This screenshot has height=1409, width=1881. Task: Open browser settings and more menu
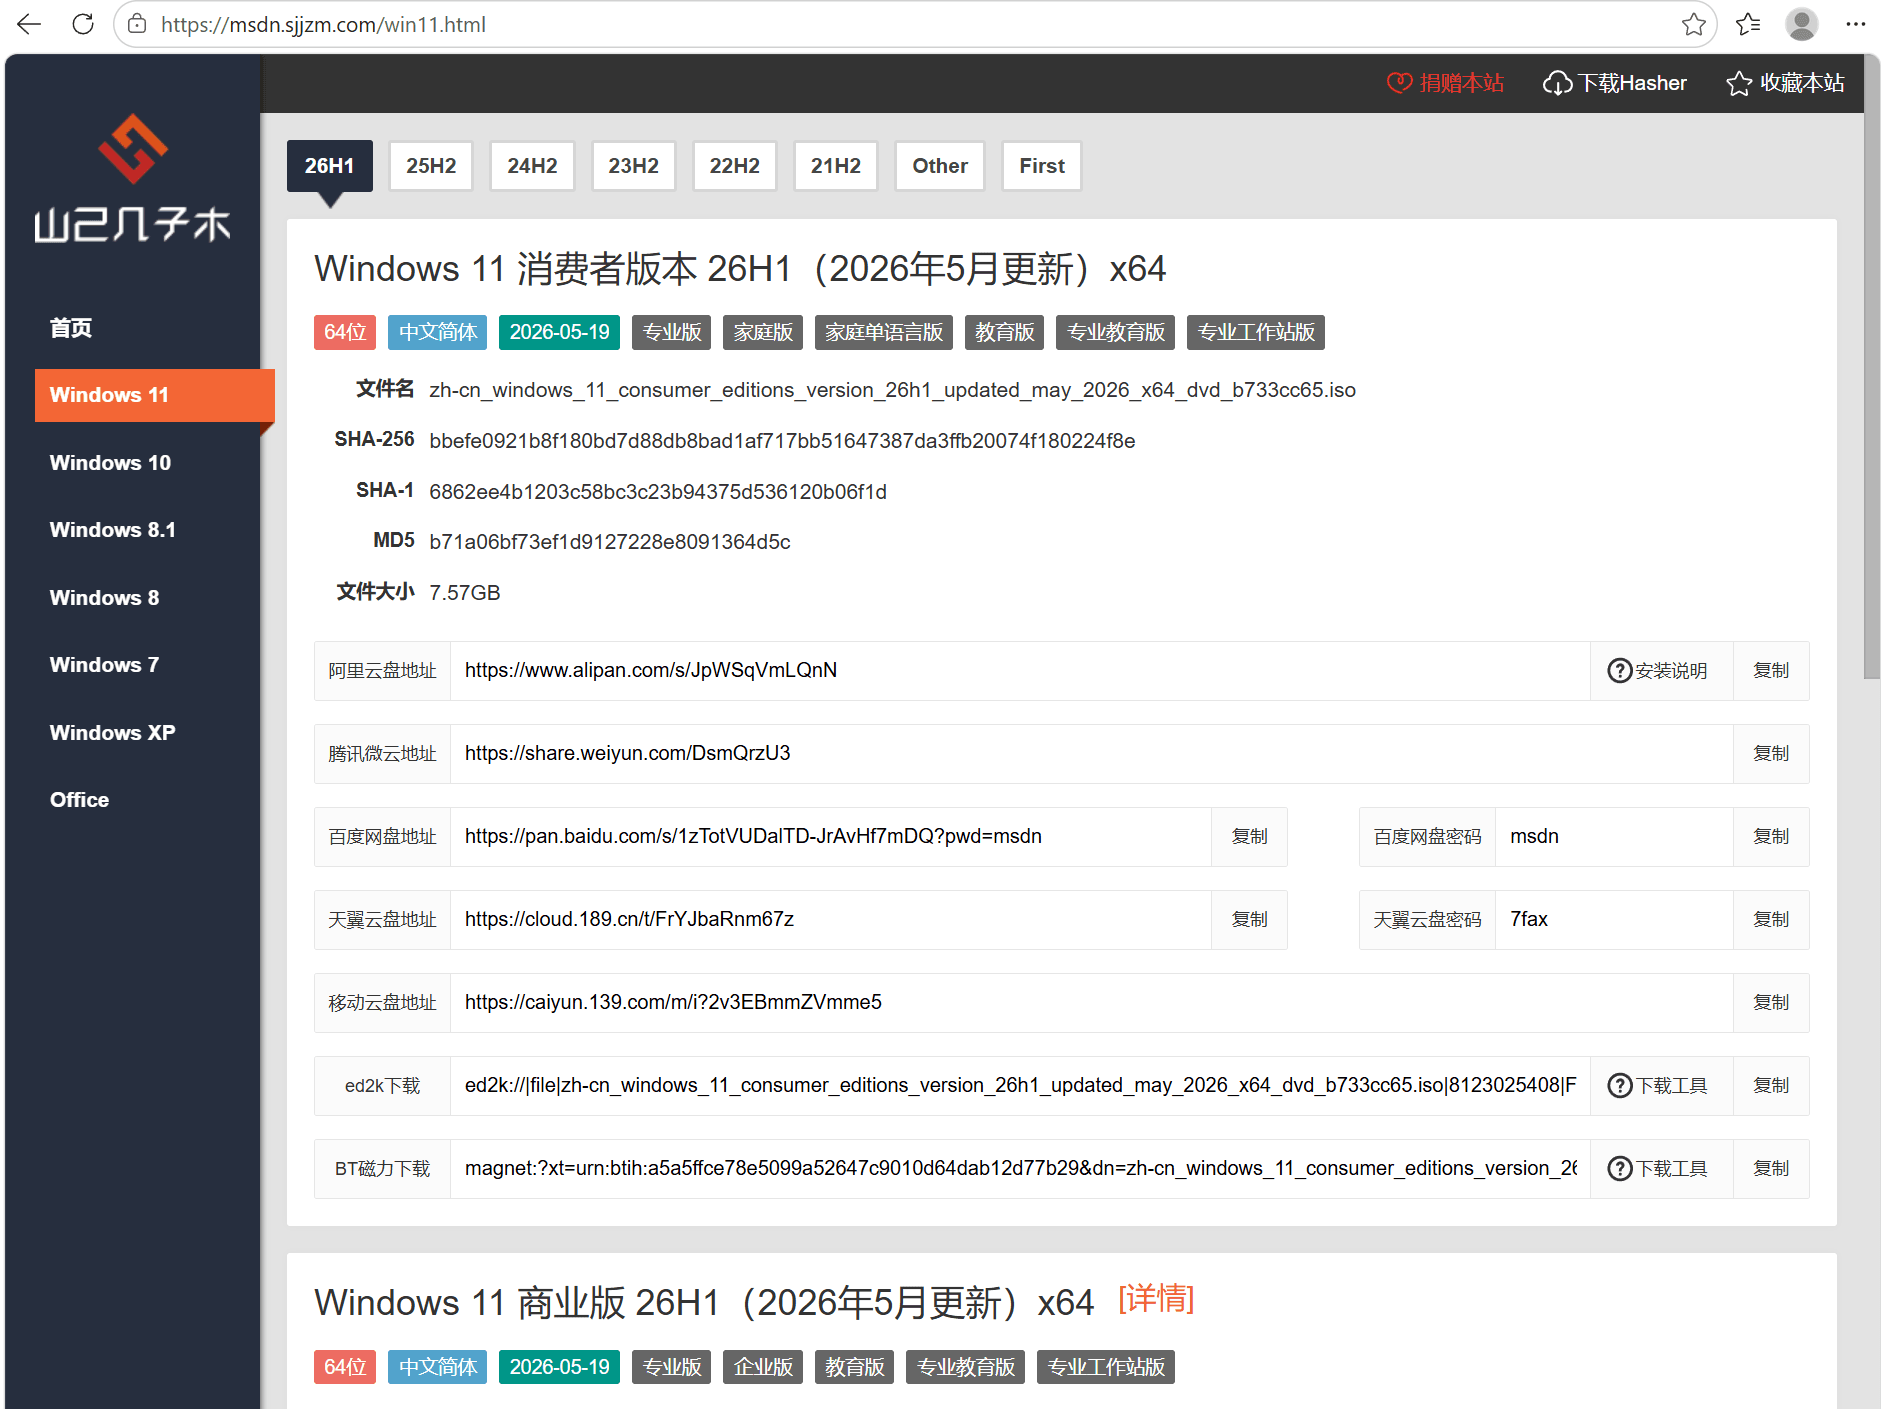(x=1855, y=24)
